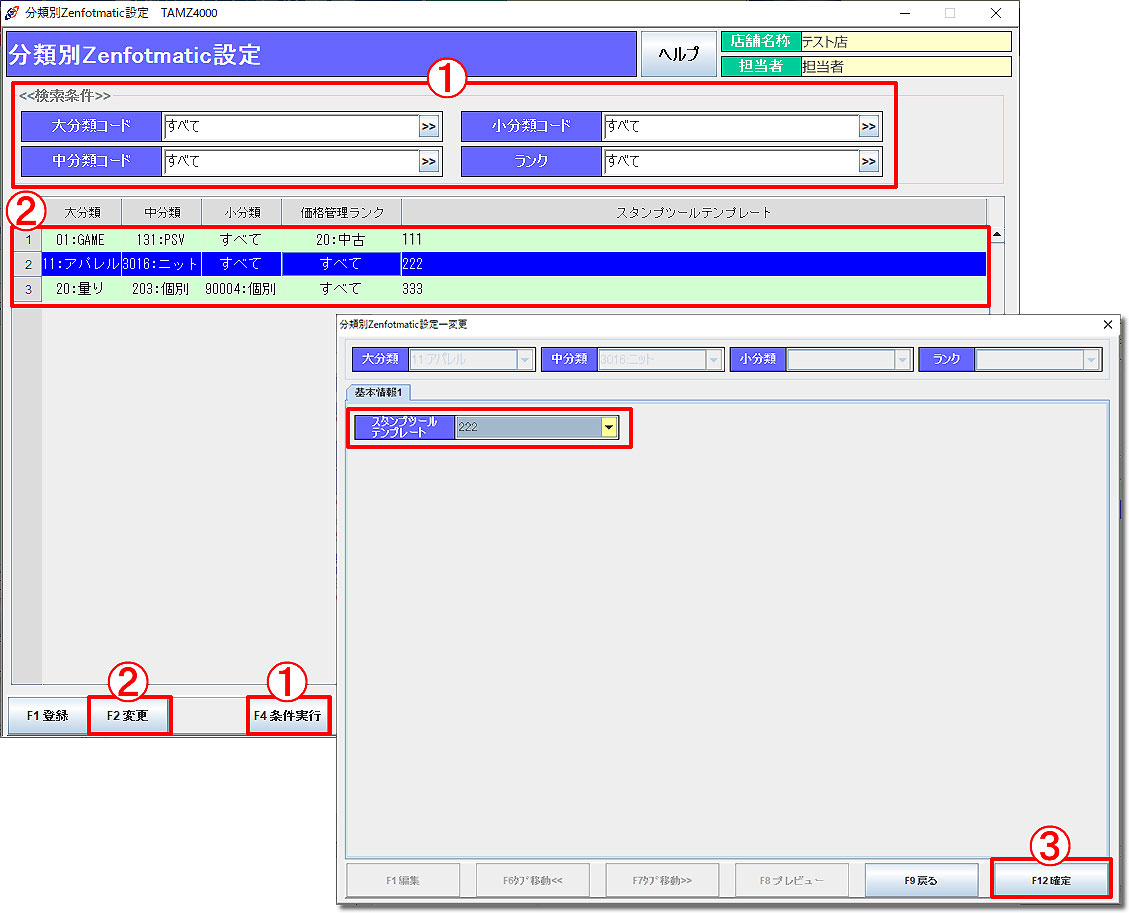Click the 価格管理ランク column header
This screenshot has height=913, width=1129.
341,212
